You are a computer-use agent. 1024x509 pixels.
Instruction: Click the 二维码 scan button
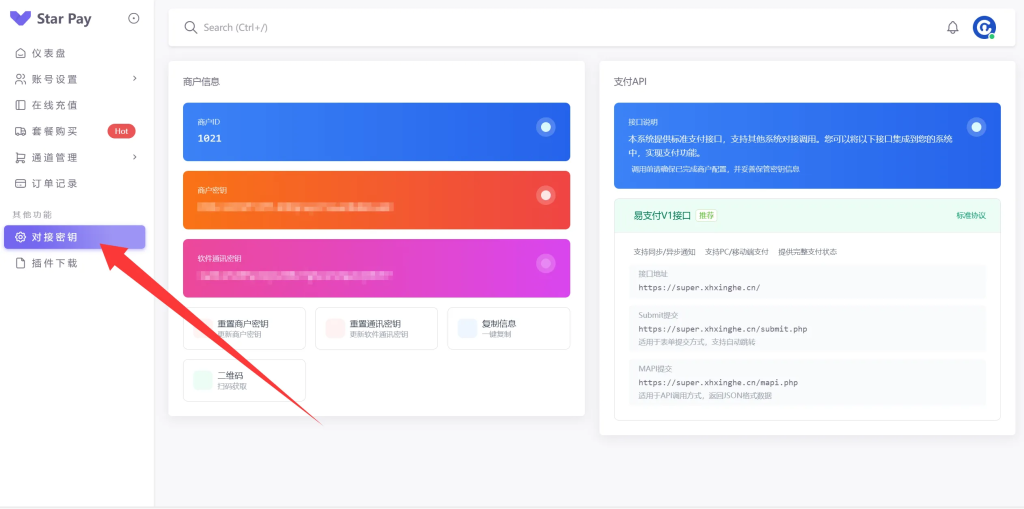pyautogui.click(x=244, y=380)
